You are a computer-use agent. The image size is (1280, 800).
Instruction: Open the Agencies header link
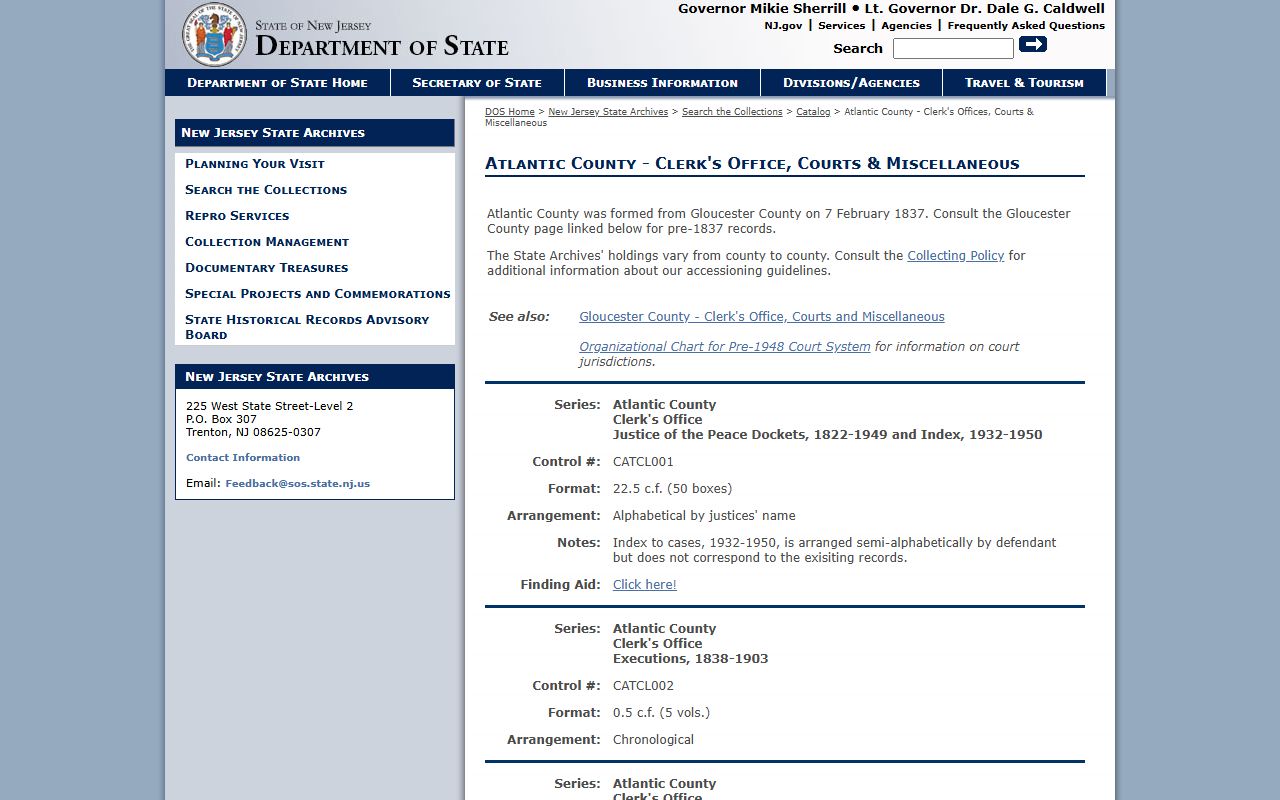pos(906,26)
